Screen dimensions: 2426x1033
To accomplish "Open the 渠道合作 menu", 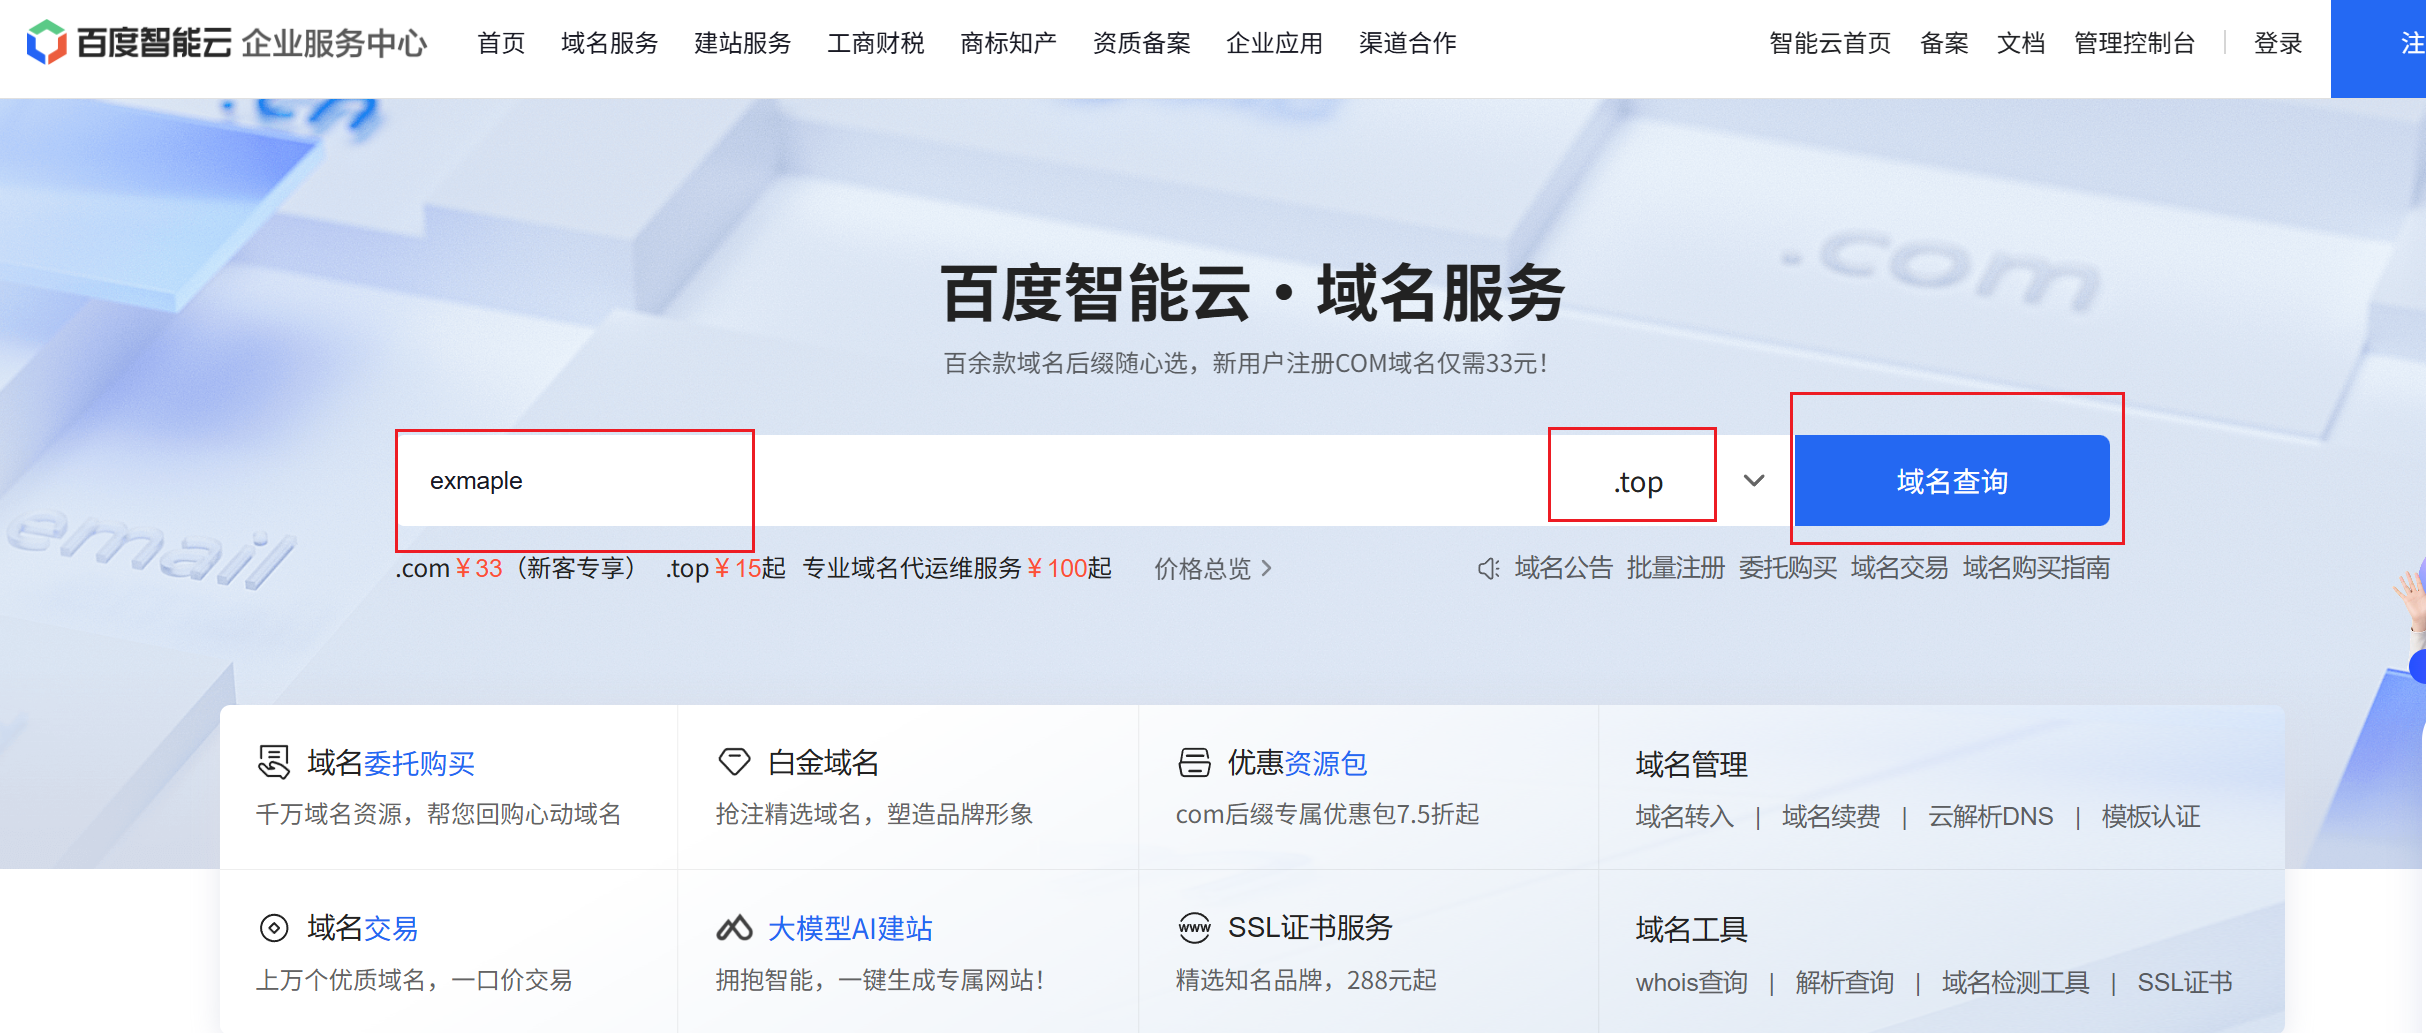I will click(1408, 43).
